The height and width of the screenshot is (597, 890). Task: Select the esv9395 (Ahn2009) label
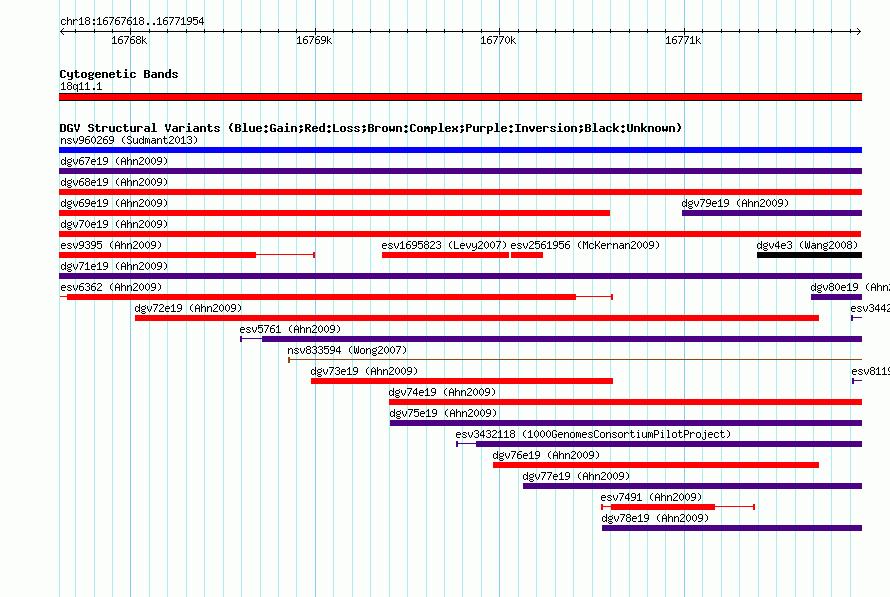[x=111, y=245]
